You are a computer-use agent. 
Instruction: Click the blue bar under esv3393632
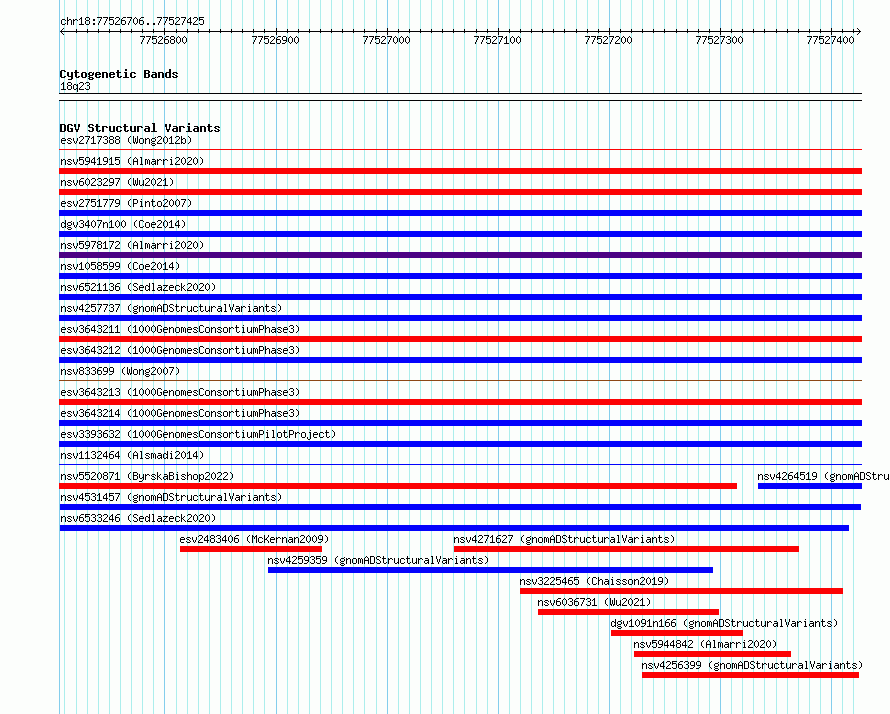(x=460, y=444)
